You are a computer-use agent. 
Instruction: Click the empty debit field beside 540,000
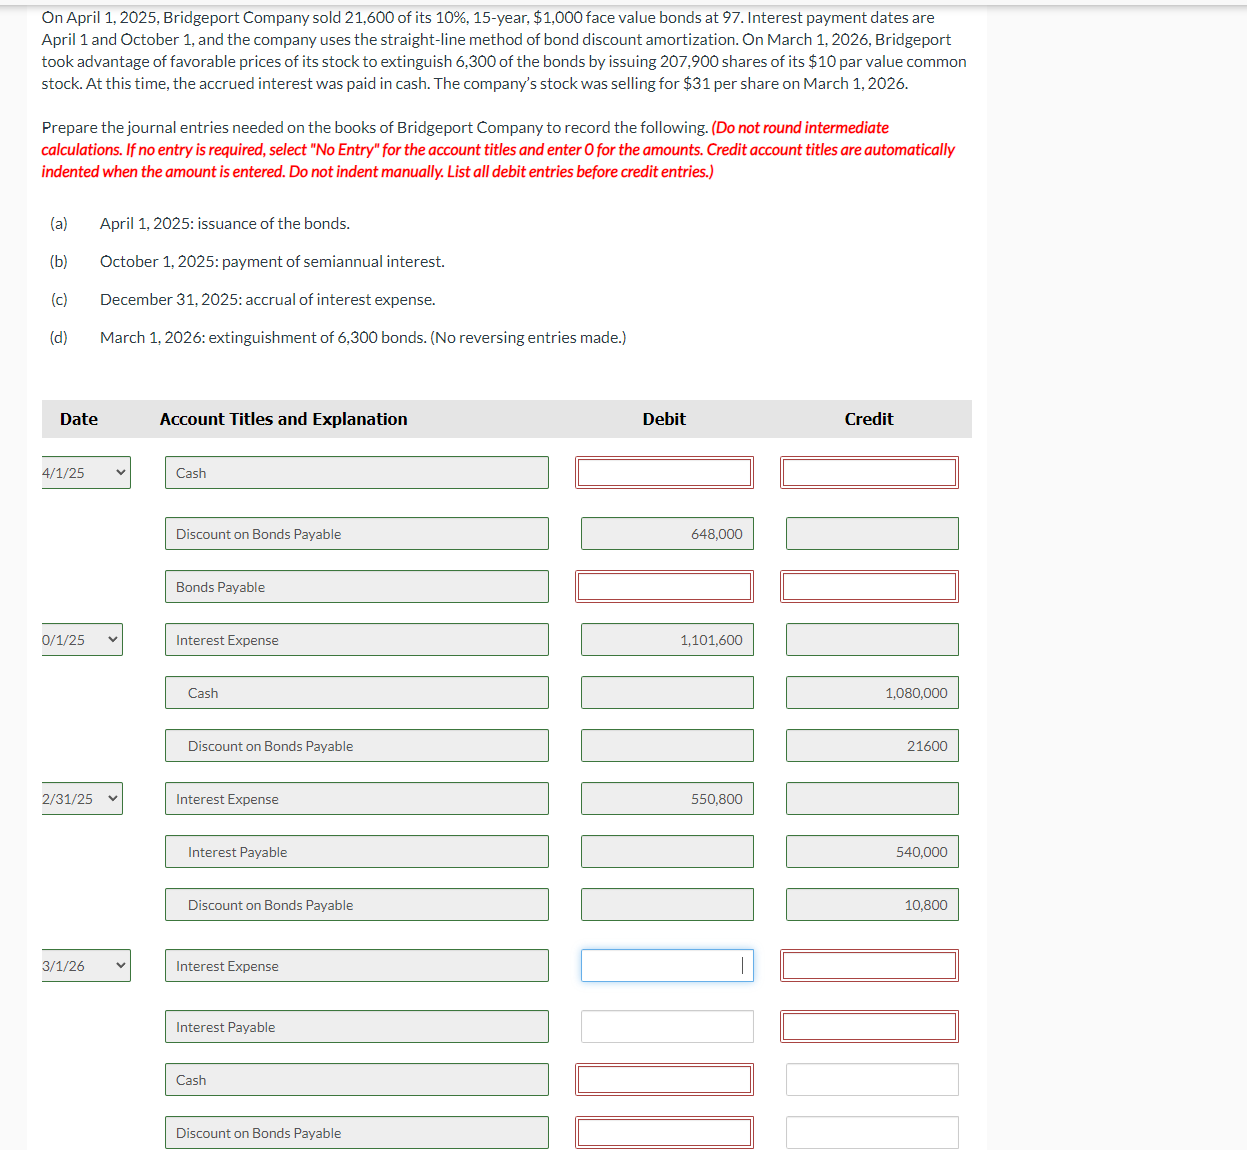[667, 852]
